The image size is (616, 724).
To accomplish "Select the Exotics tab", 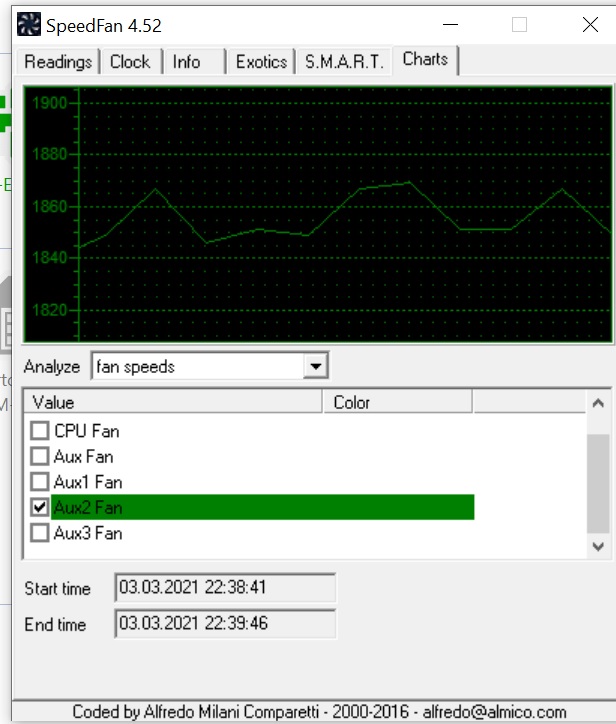I will pyautogui.click(x=261, y=61).
